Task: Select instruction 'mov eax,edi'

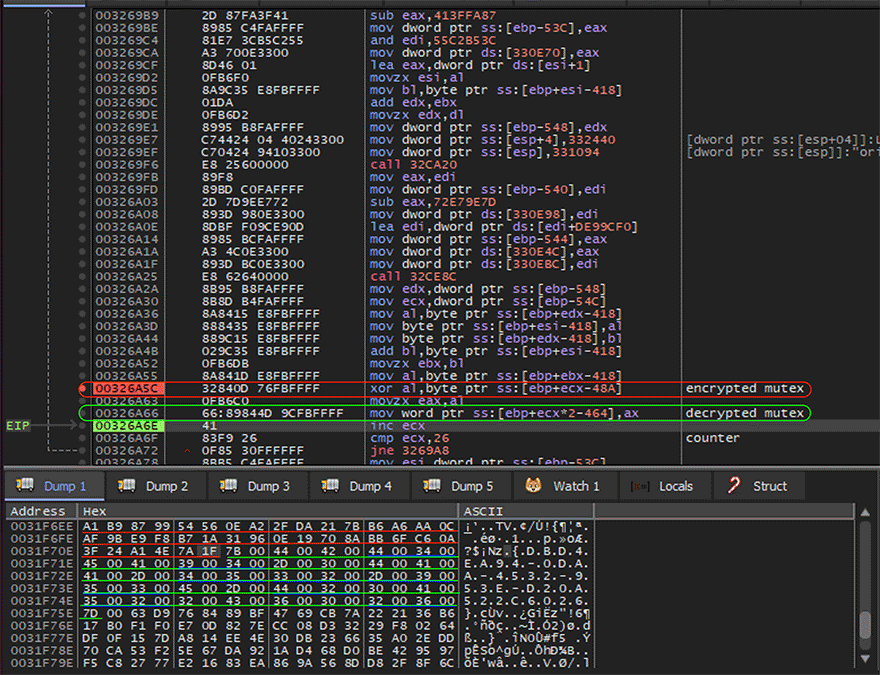Action: click(413, 177)
